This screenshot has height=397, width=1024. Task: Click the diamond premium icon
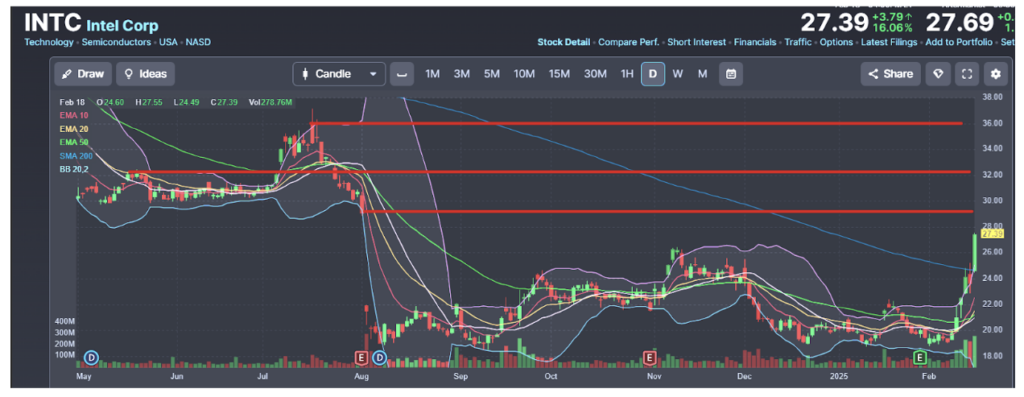[938, 74]
